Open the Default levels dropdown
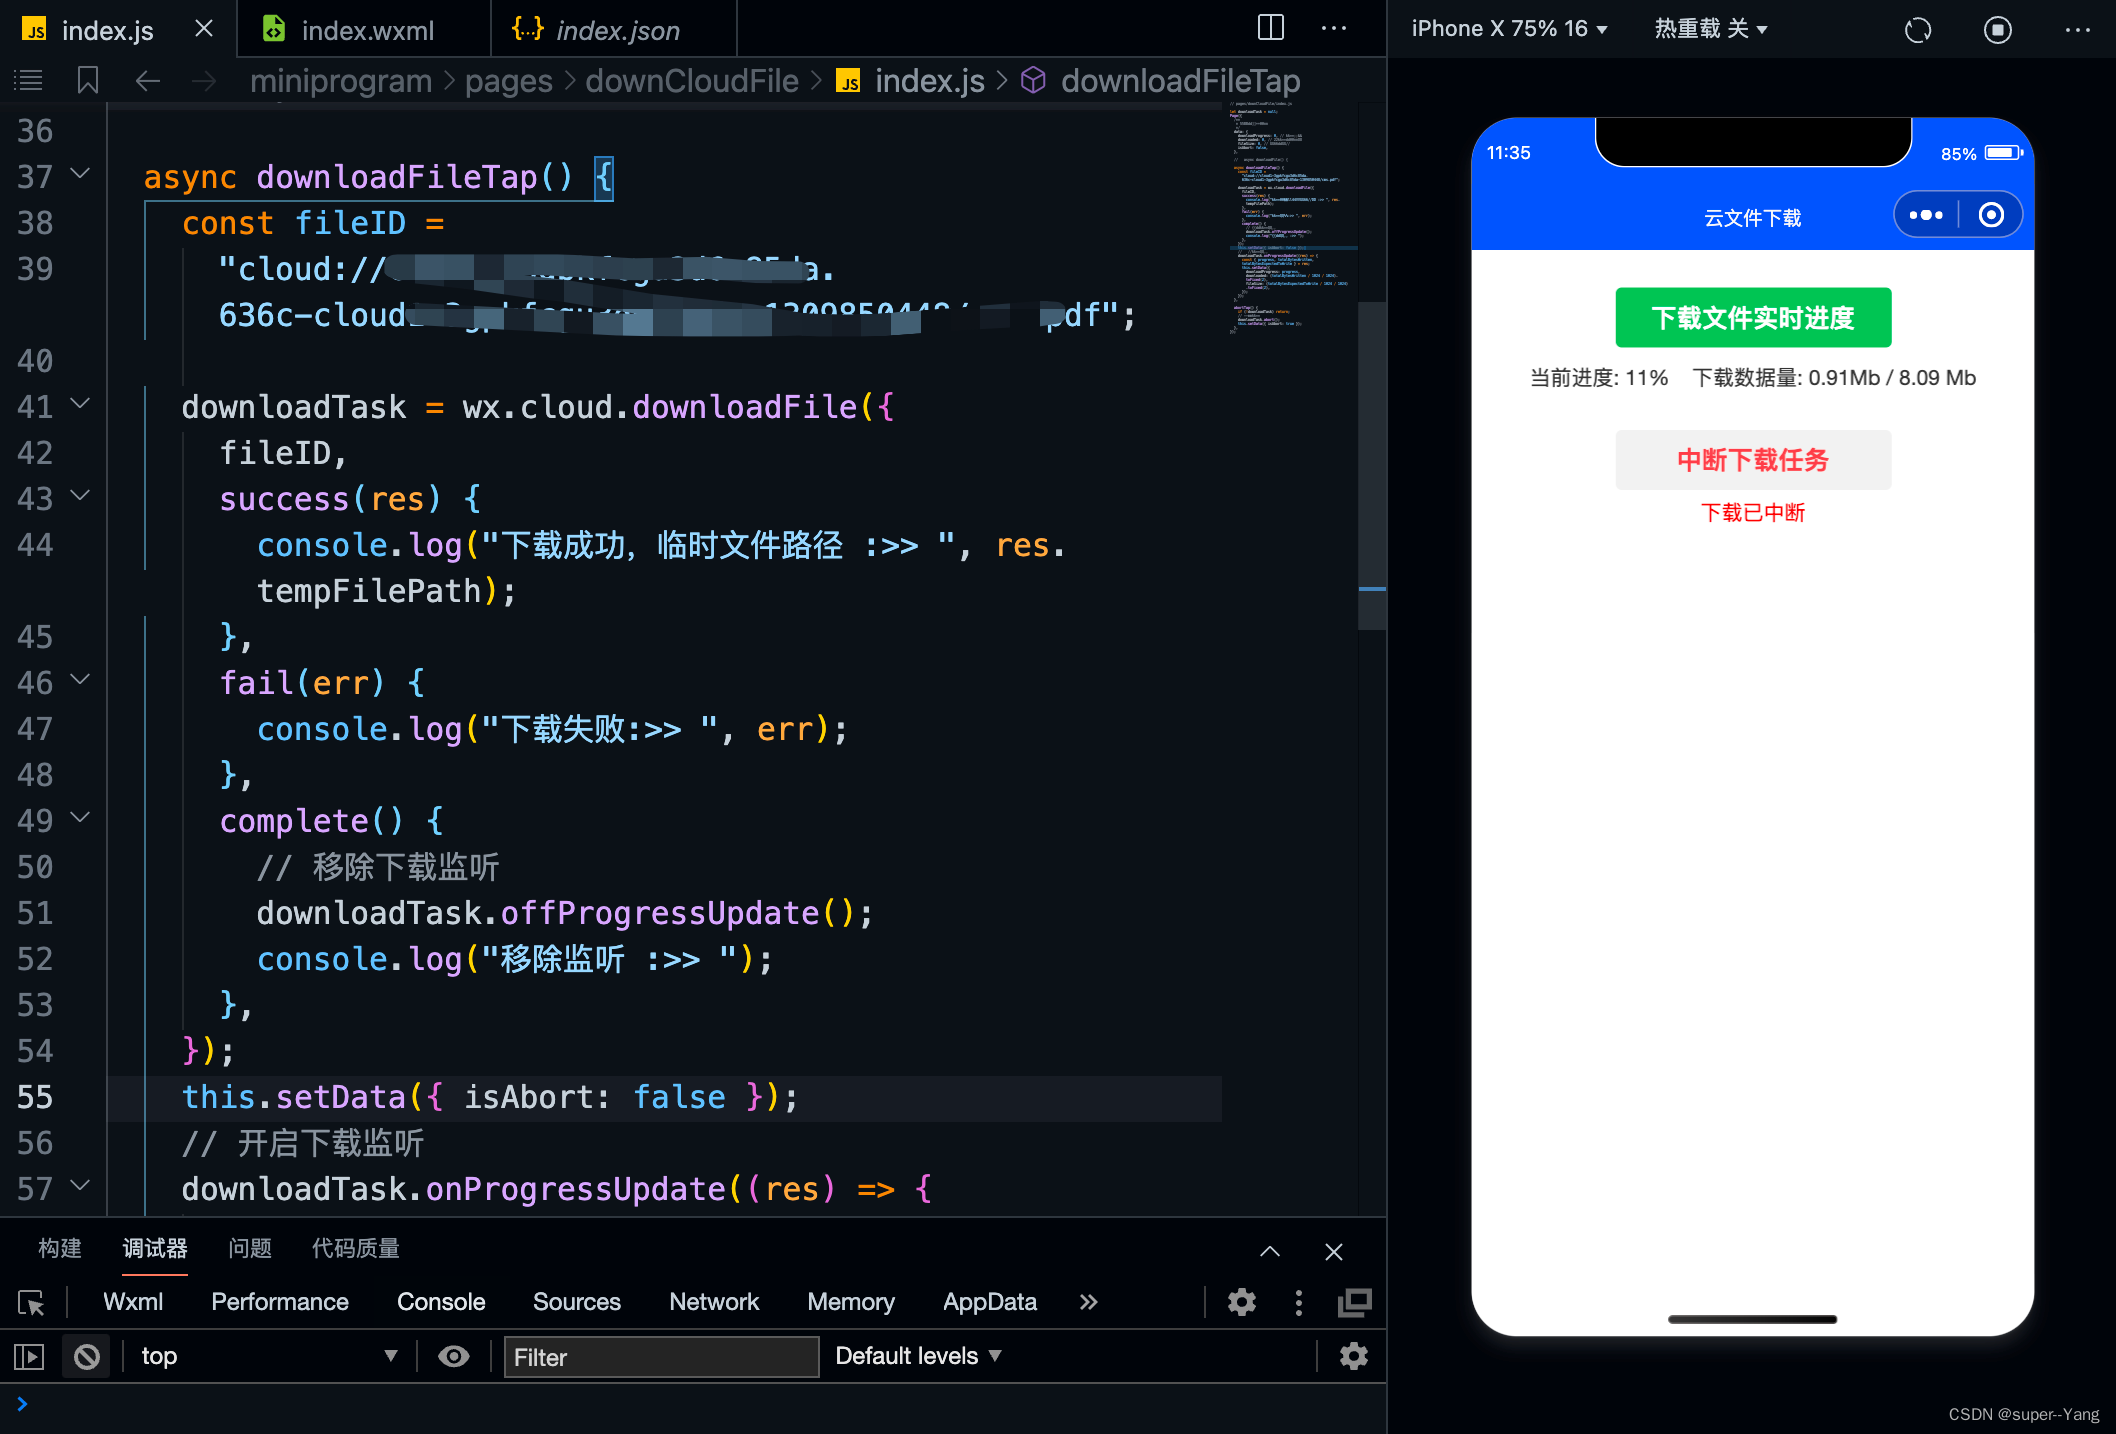The image size is (2116, 1434). [918, 1356]
